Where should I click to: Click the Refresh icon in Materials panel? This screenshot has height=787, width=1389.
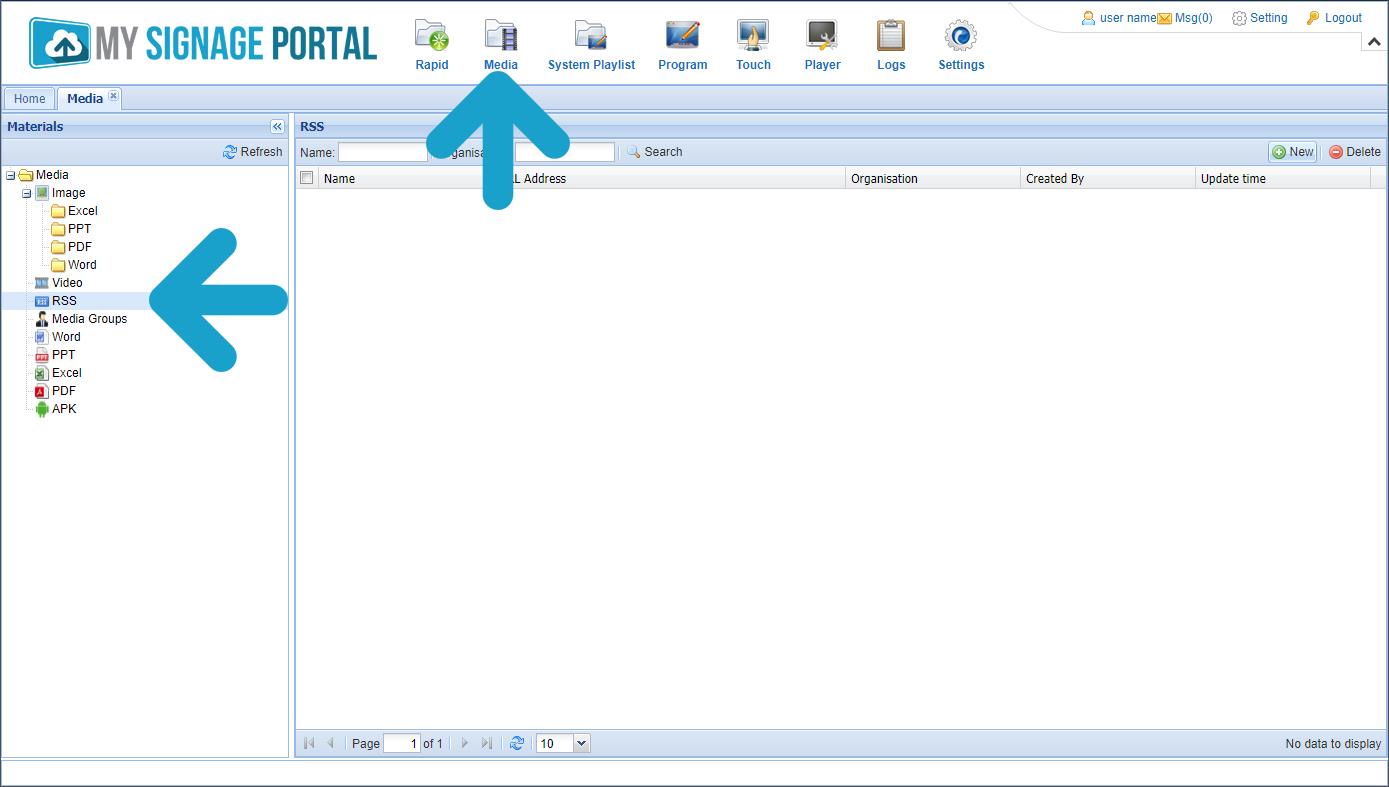click(x=230, y=152)
